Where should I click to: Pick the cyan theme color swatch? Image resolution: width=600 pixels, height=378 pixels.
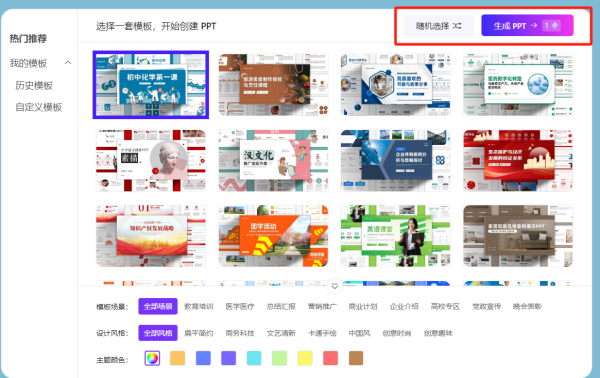[254, 358]
